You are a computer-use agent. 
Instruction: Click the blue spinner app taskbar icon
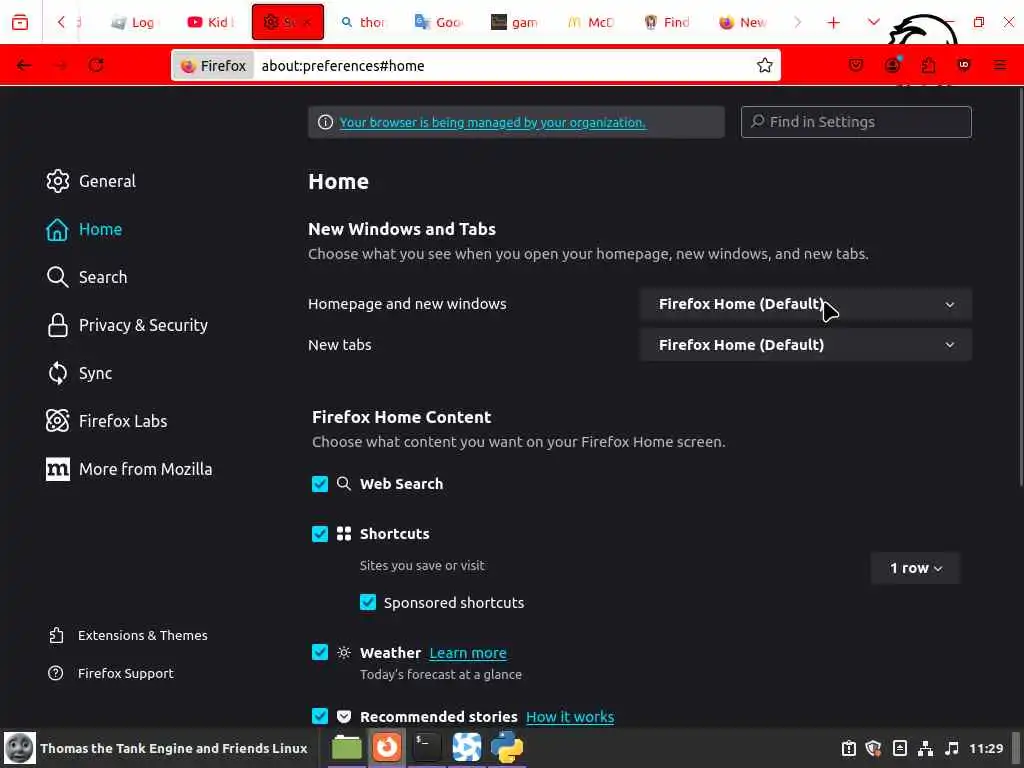coord(467,748)
